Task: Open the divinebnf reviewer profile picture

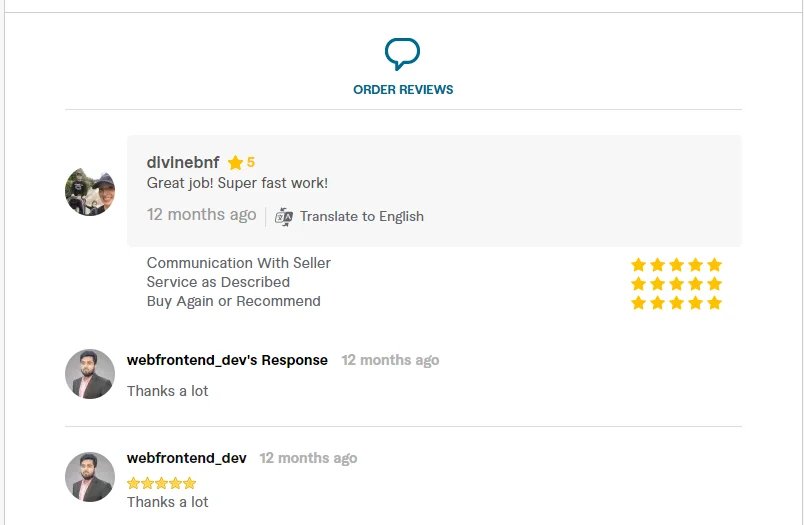Action: 90,191
